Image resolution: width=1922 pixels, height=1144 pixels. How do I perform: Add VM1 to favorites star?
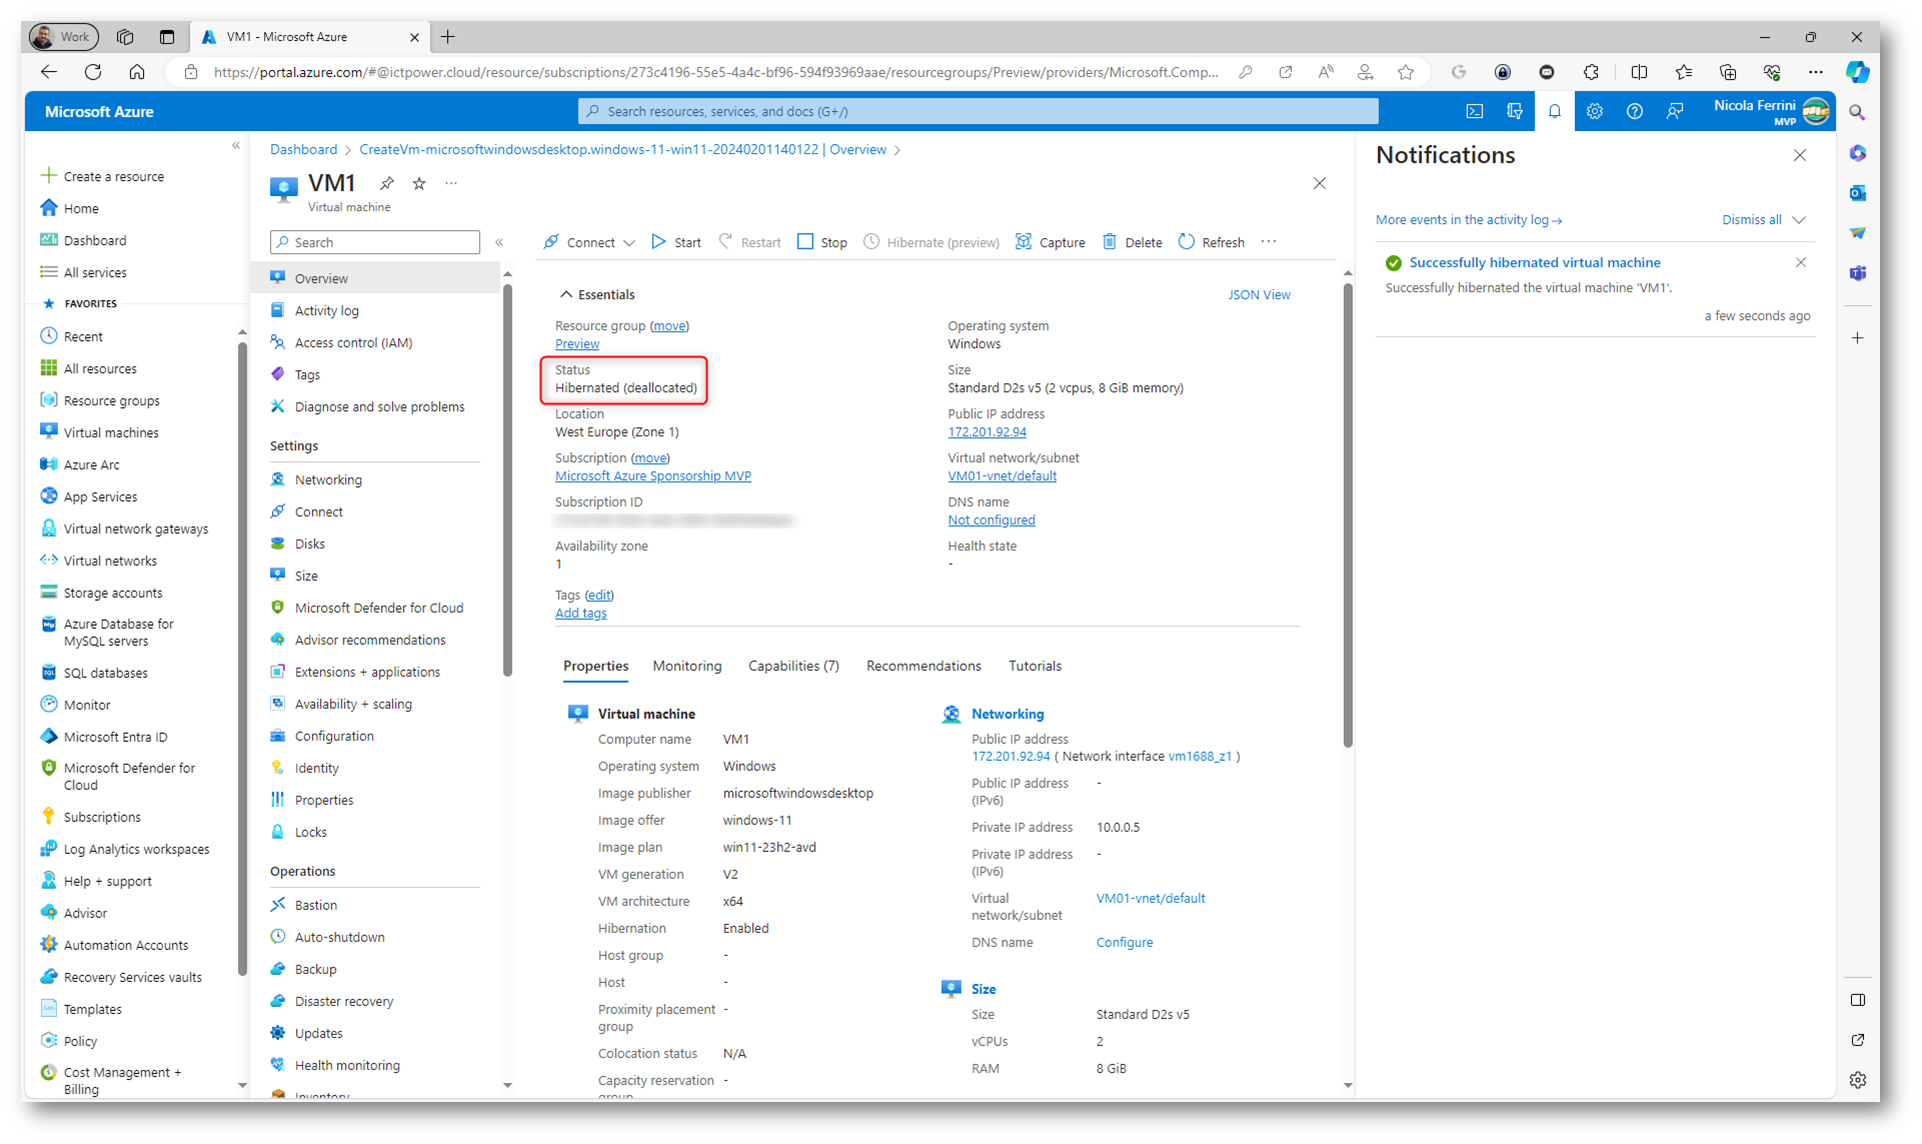click(x=419, y=183)
